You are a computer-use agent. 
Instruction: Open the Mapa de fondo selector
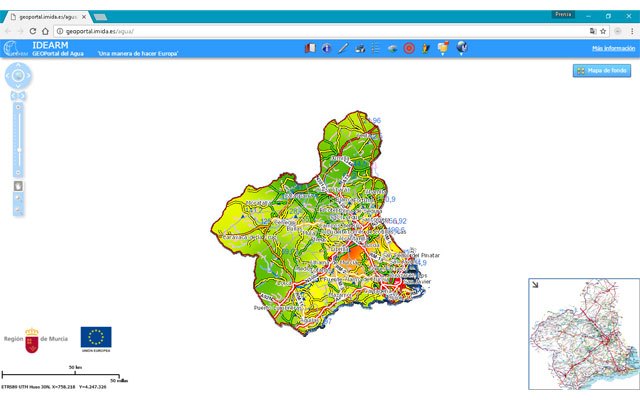pyautogui.click(x=601, y=71)
